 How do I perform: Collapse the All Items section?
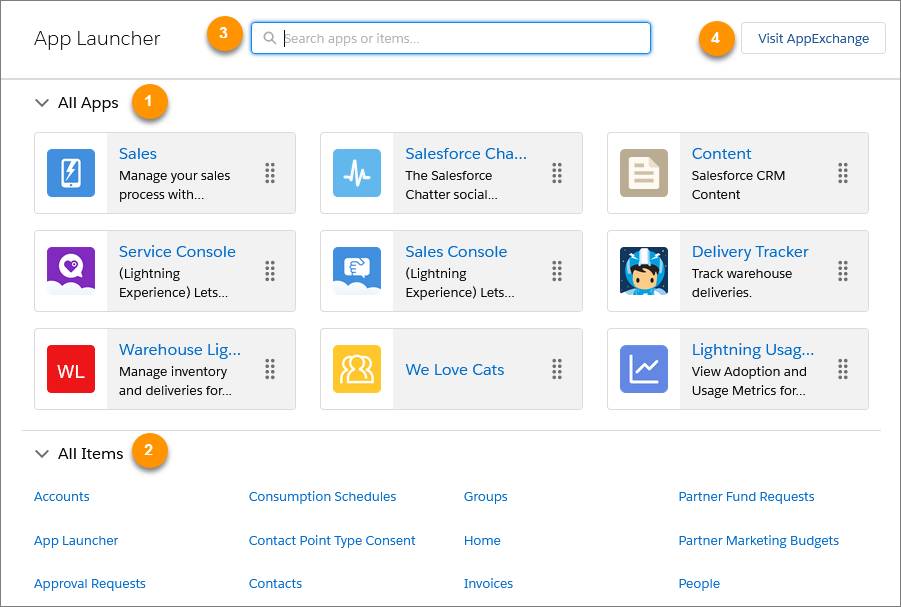(x=41, y=454)
